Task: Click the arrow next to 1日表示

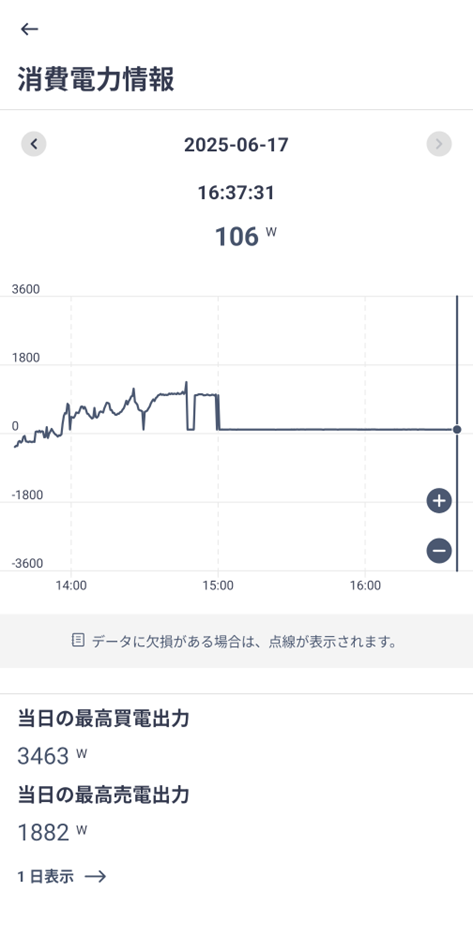Action: [x=95, y=877]
